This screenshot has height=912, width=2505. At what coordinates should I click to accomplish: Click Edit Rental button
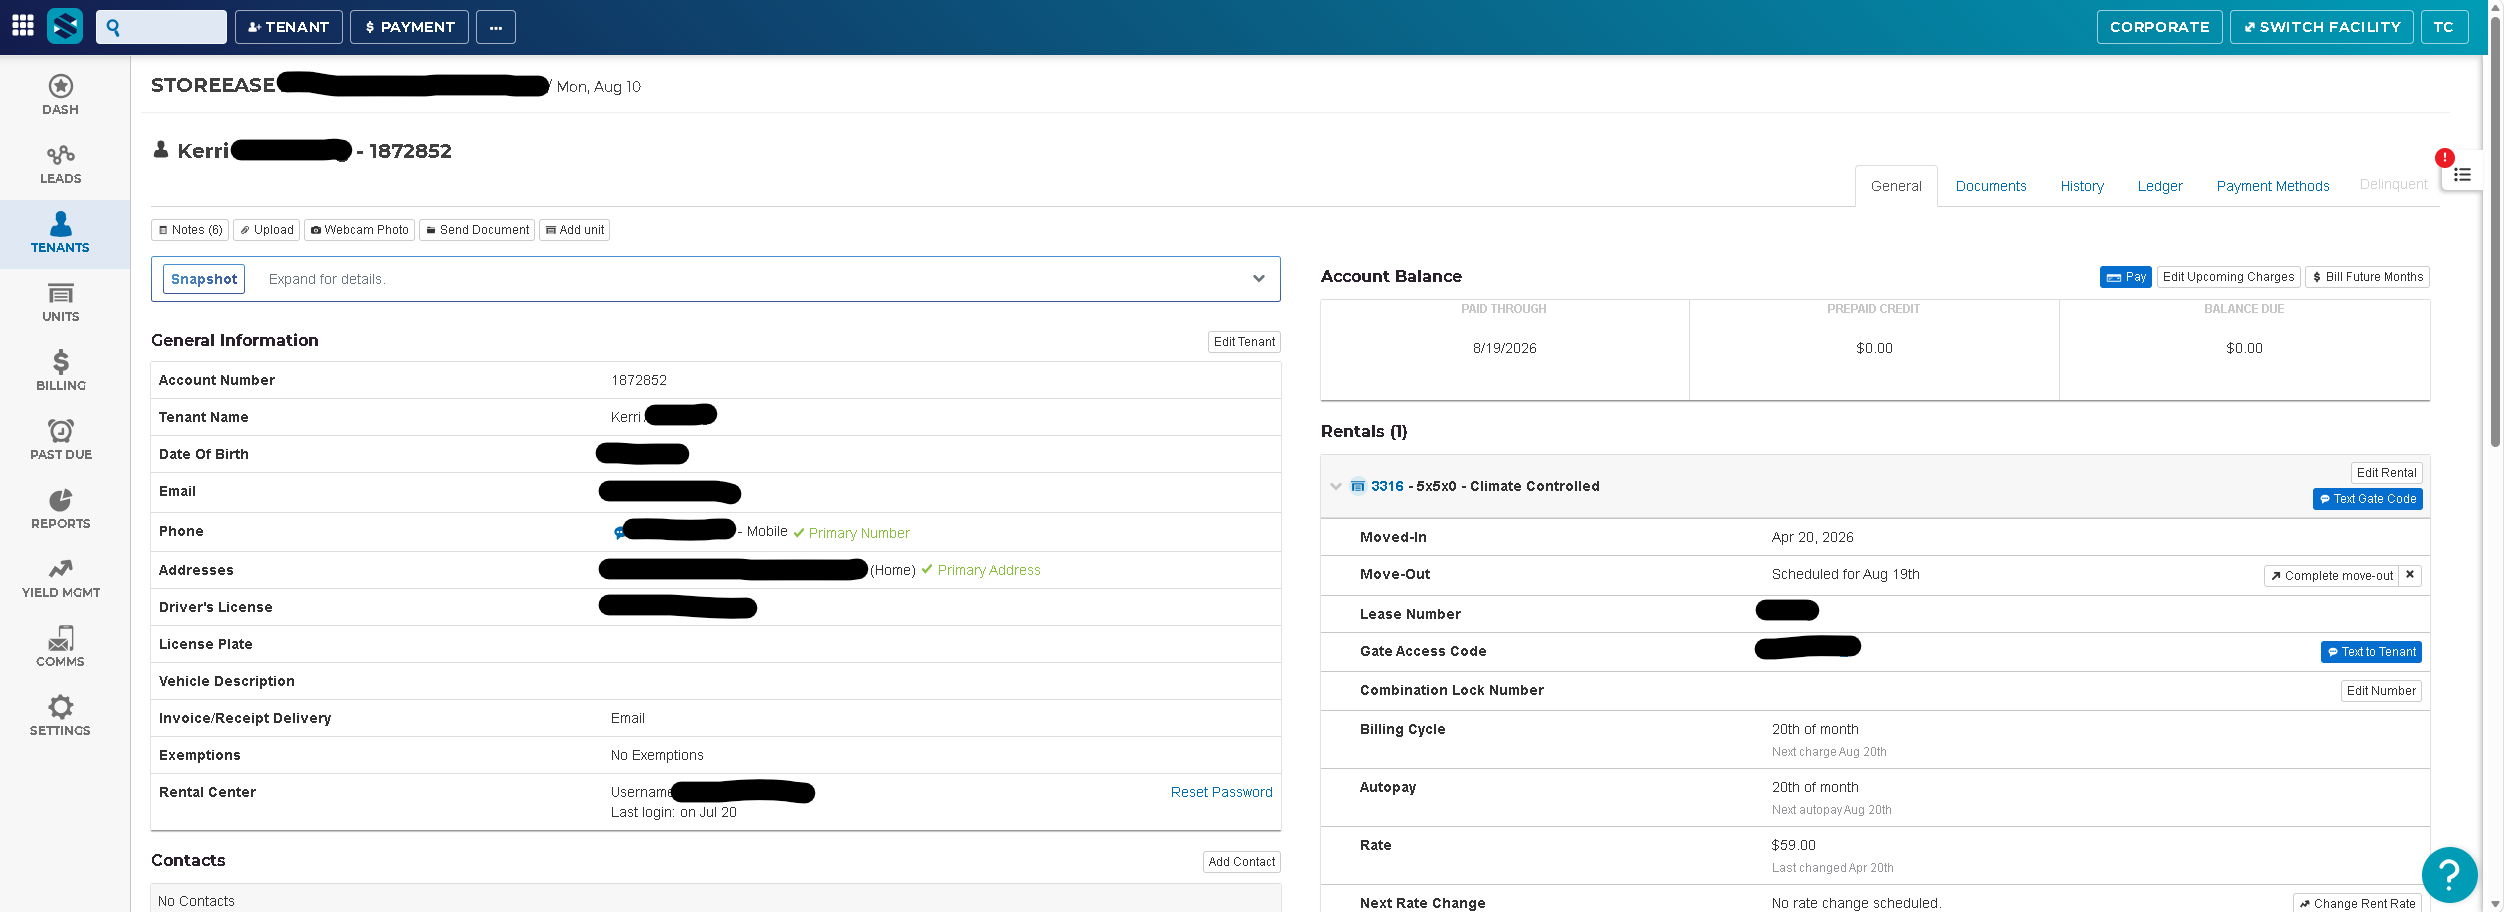click(x=2386, y=473)
